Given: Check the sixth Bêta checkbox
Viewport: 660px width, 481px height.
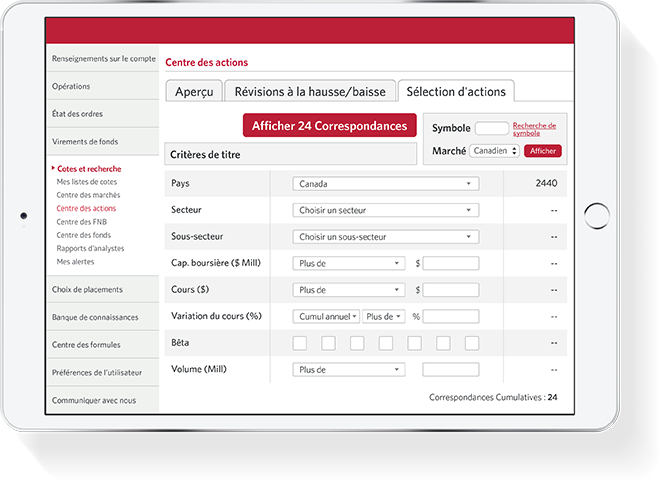Looking at the screenshot, I should point(443,343).
